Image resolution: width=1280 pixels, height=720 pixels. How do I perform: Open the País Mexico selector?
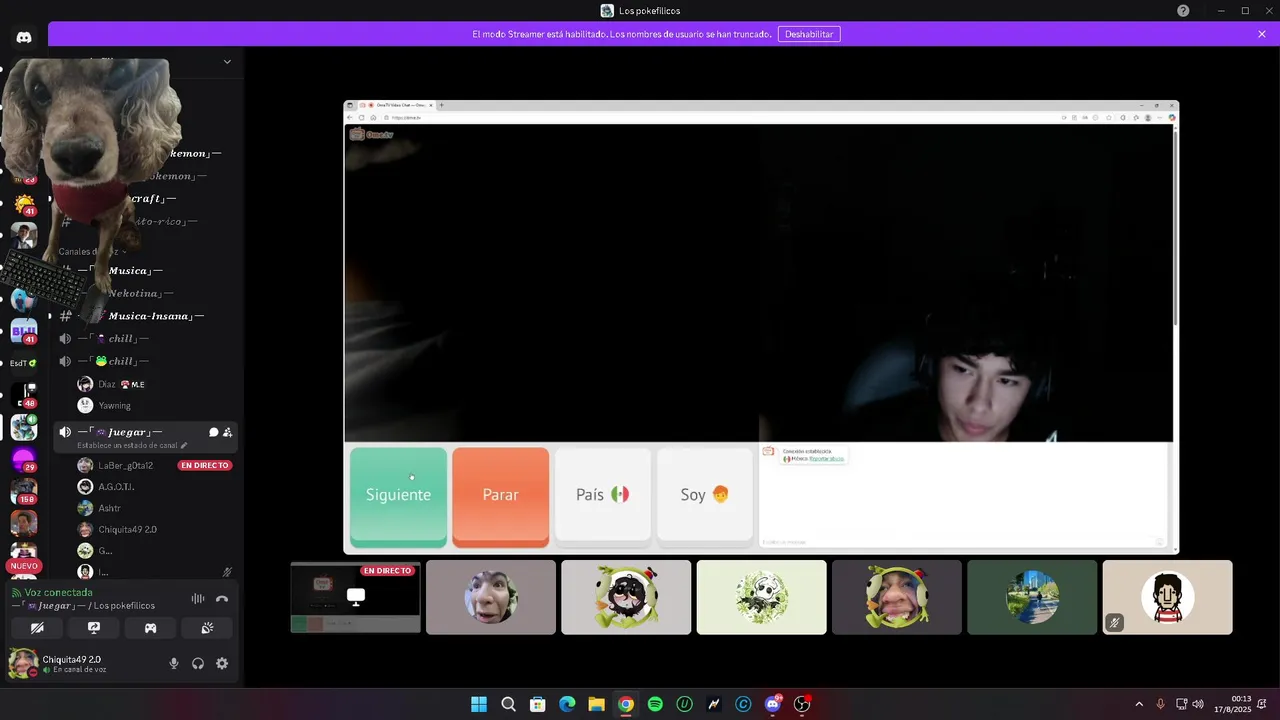tap(603, 495)
